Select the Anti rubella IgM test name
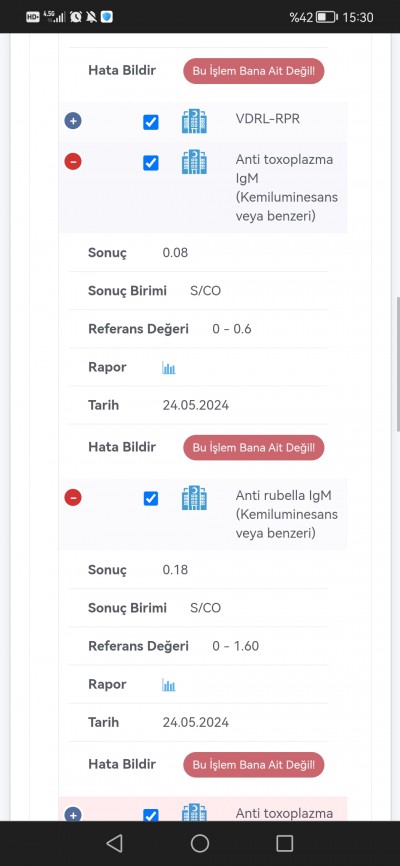 (x=286, y=514)
